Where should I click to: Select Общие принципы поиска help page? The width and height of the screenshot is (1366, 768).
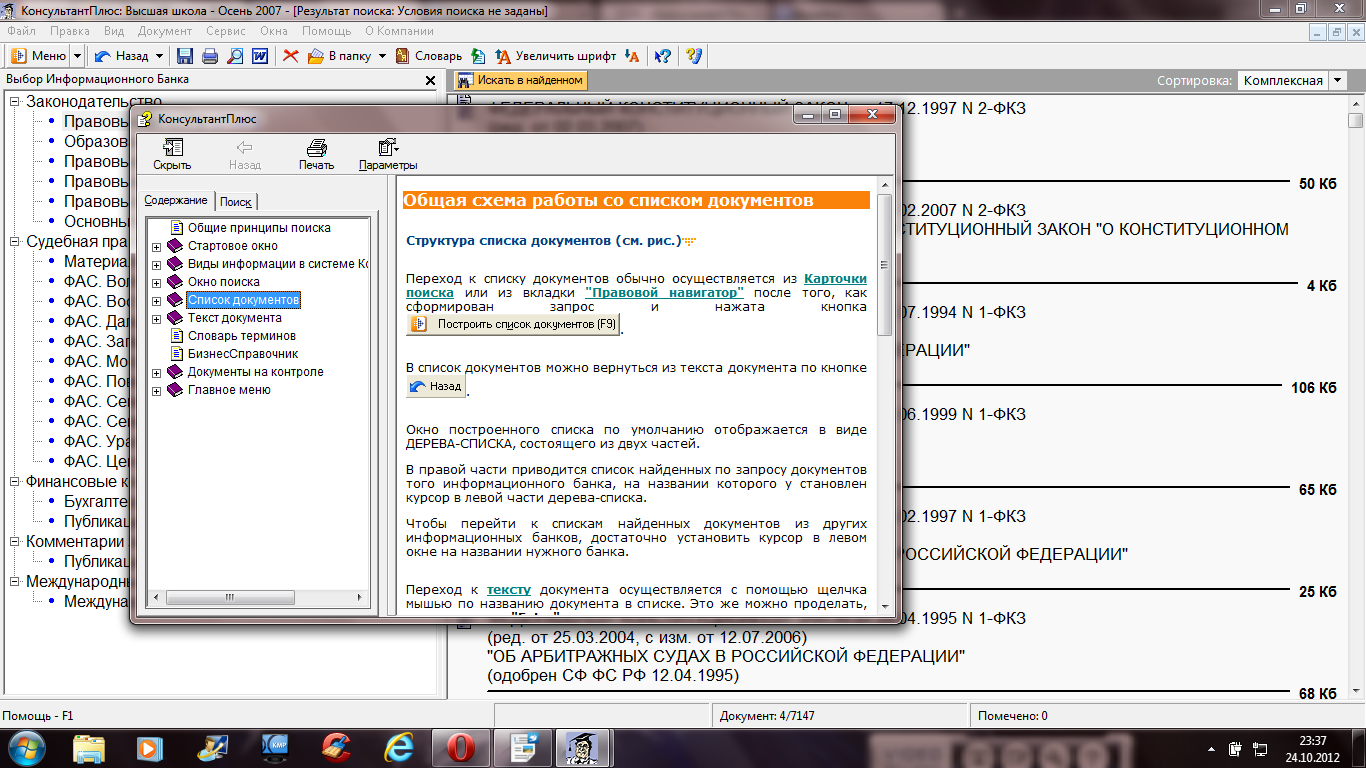(259, 228)
